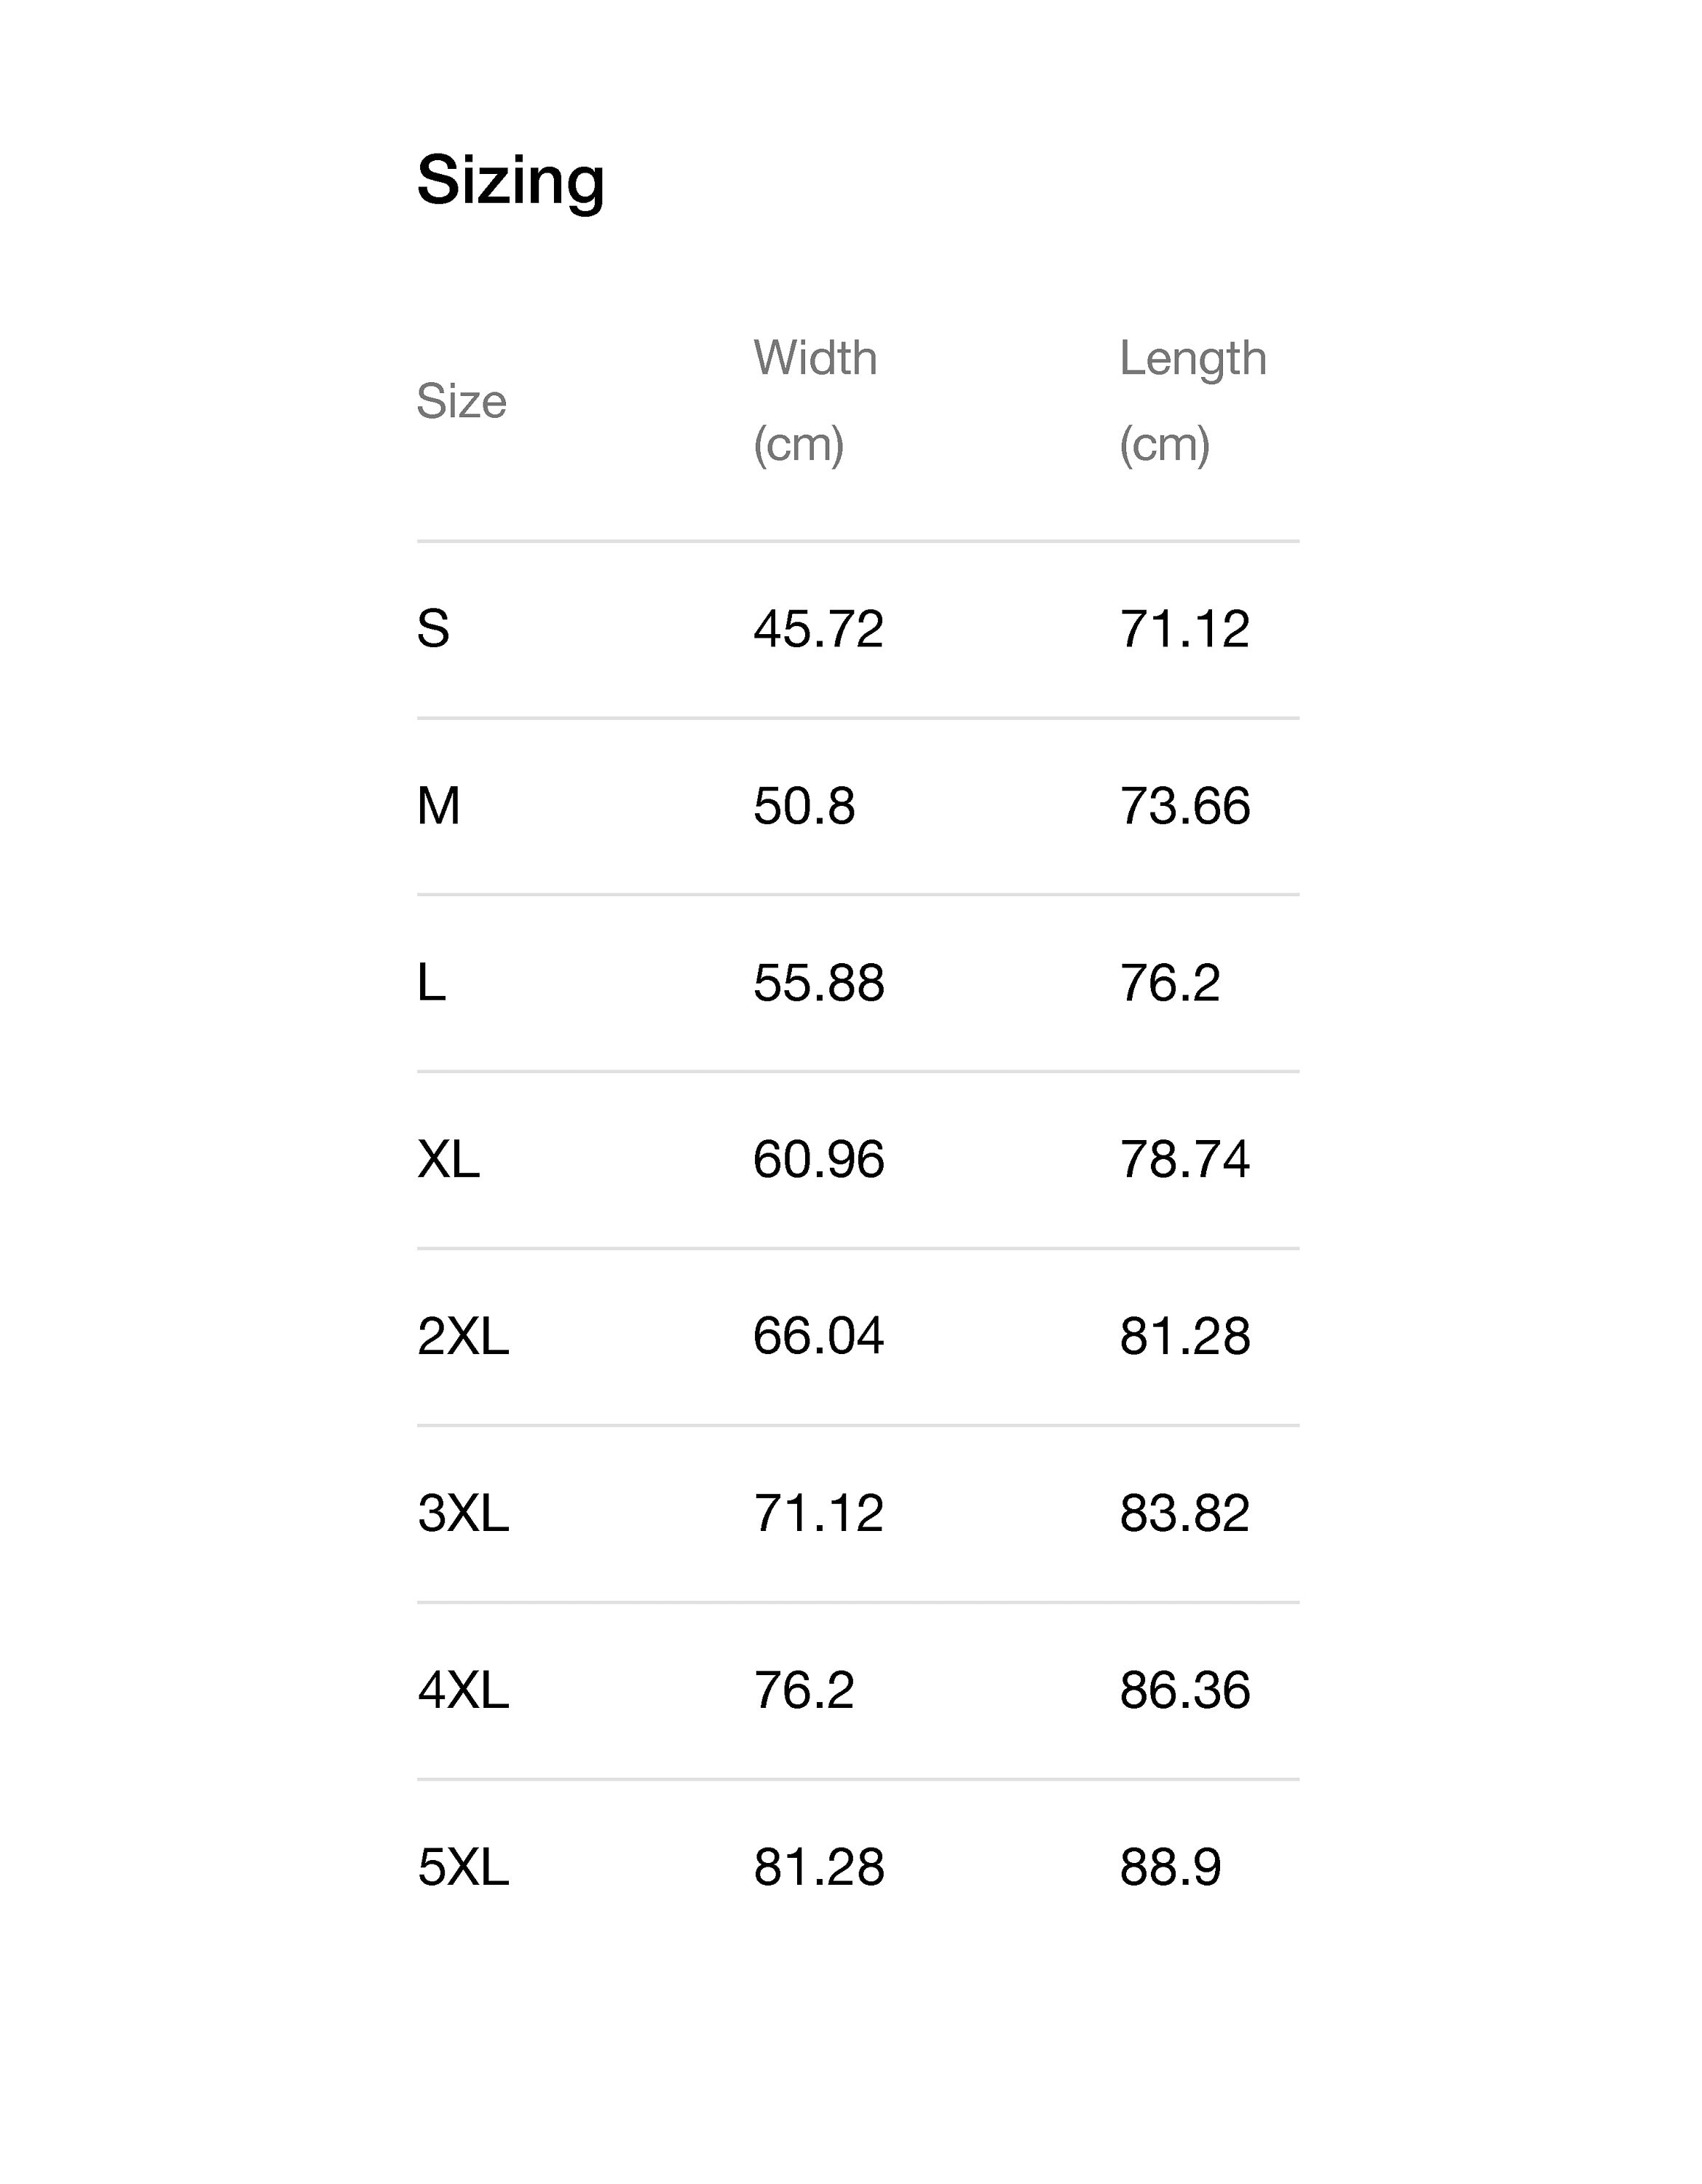Click the Width (cm) column header
The height and width of the screenshot is (2184, 1702).
point(815,401)
